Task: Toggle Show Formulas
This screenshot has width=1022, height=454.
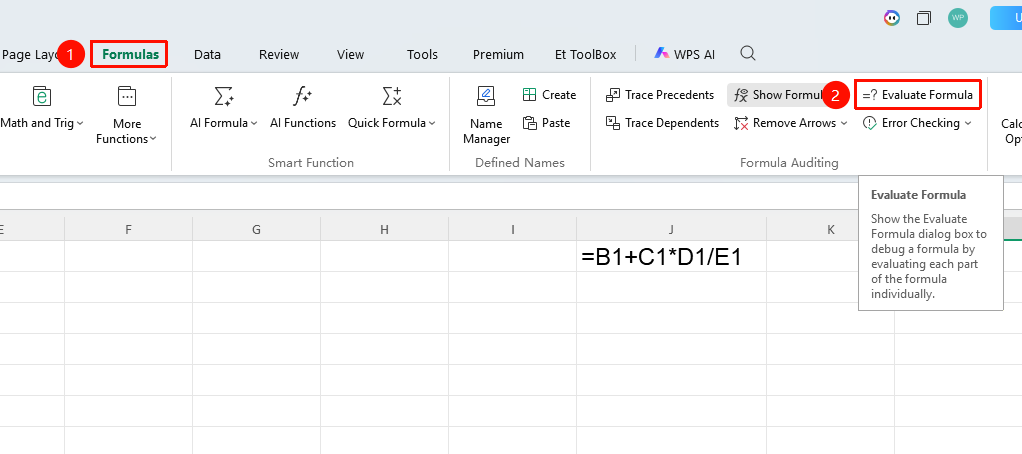Action: 777,95
